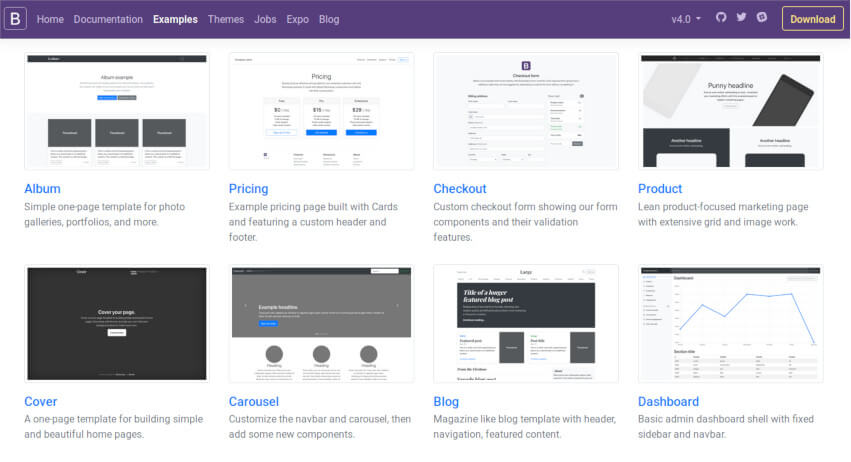Screen dimensions: 851x462
Task: Click the Blog preview thumbnail
Action: click(x=526, y=324)
